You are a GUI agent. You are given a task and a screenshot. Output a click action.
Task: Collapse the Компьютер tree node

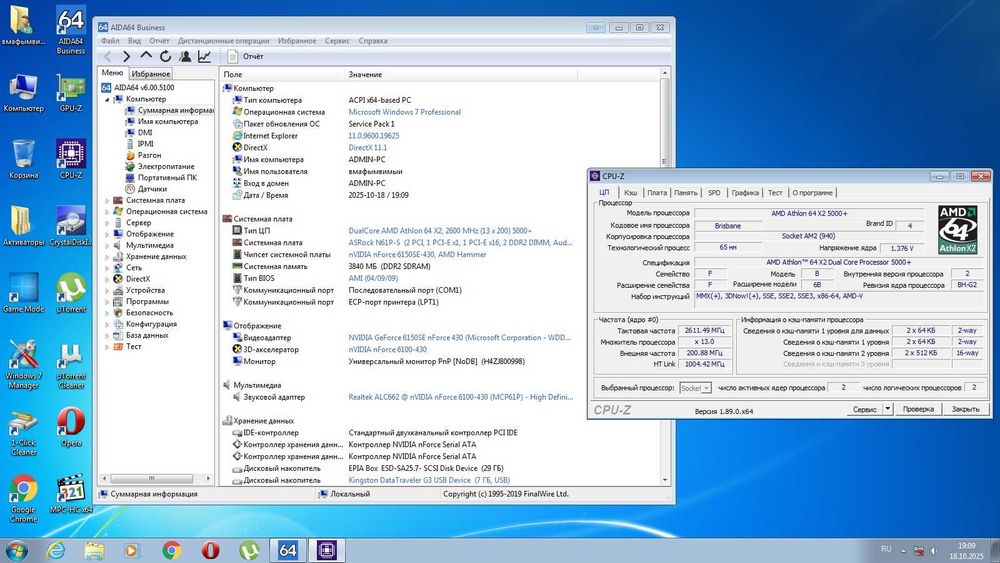point(107,99)
